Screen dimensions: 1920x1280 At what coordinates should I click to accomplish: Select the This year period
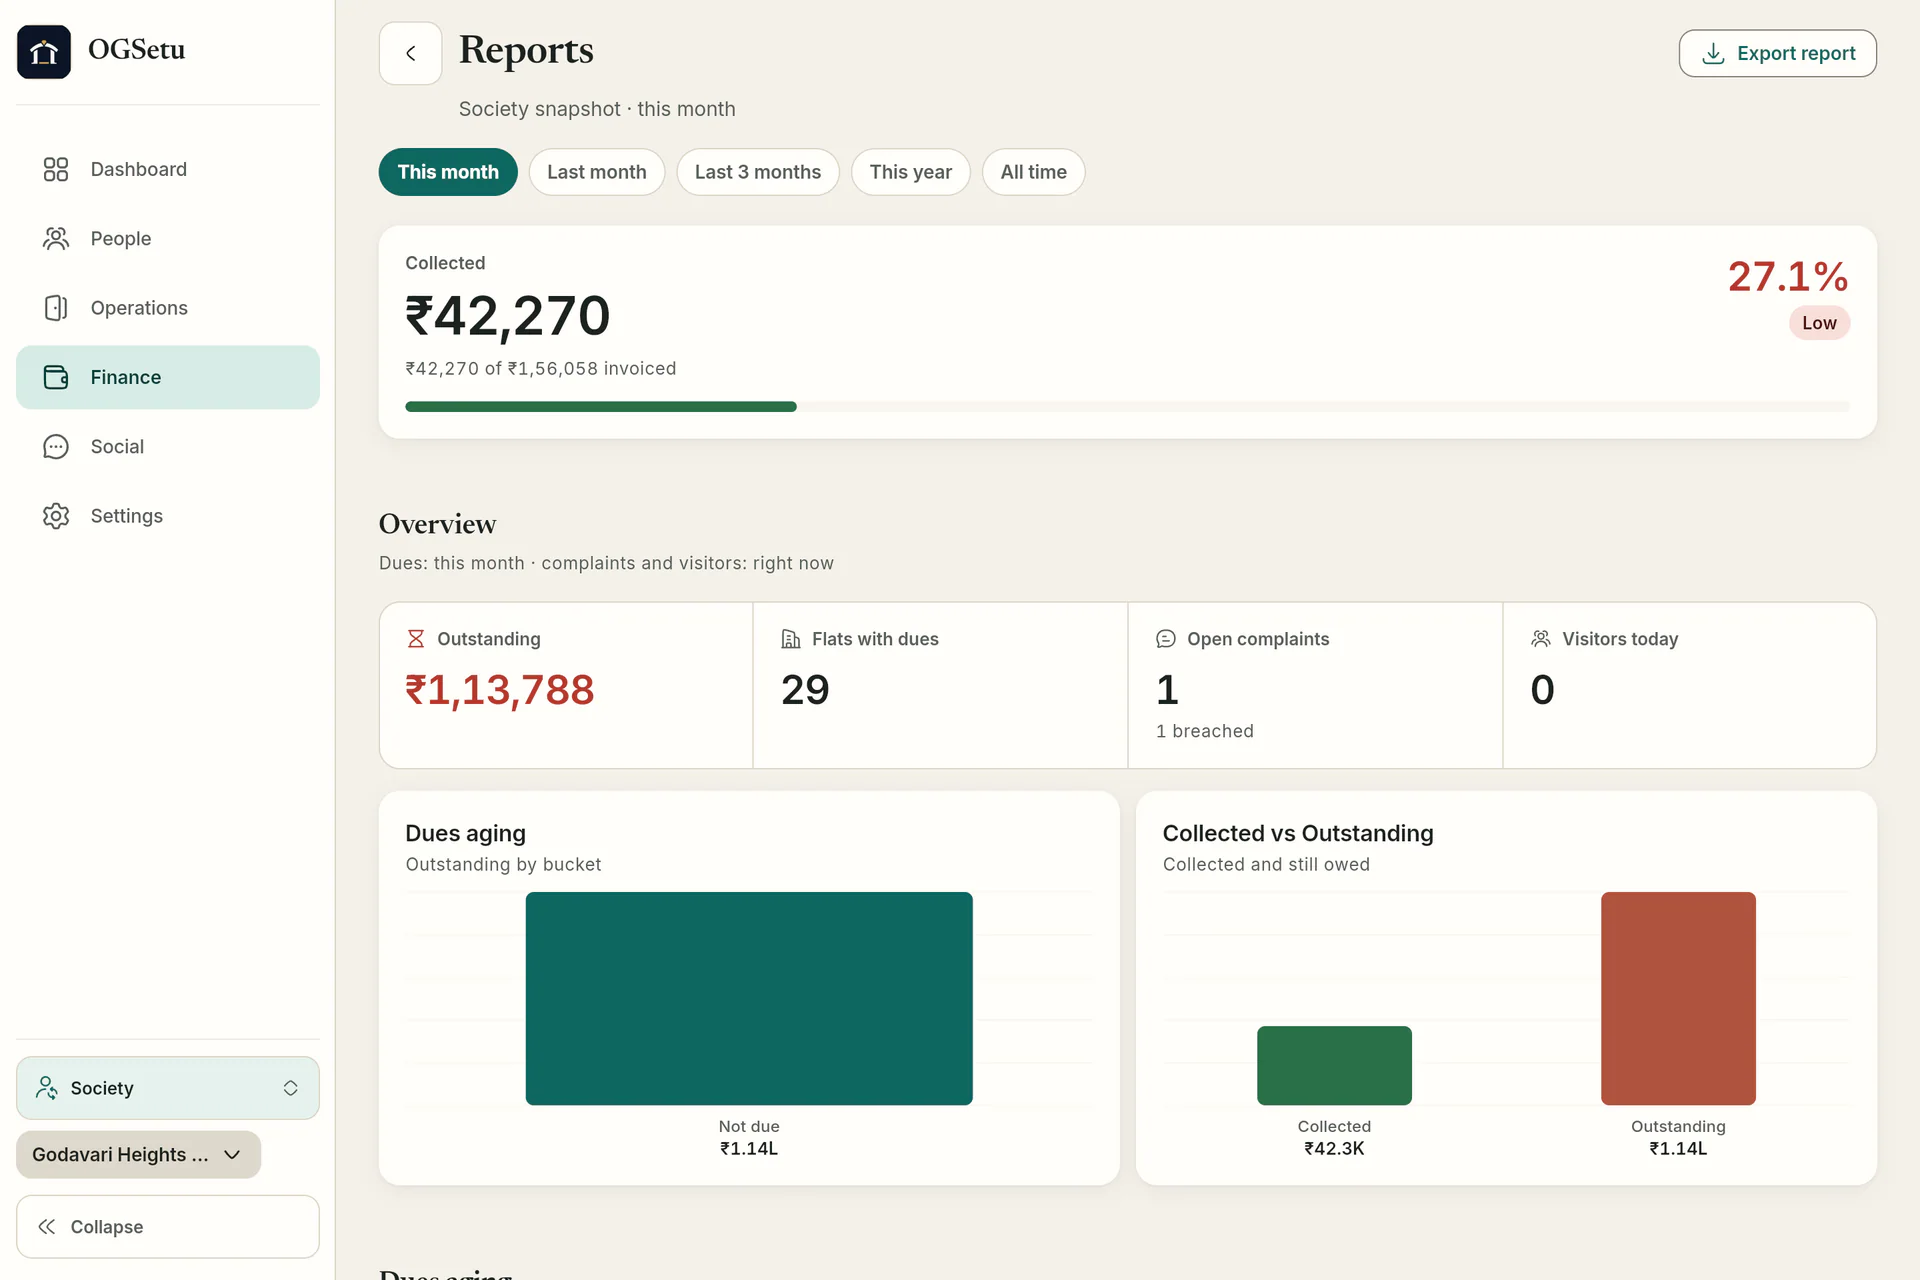pyautogui.click(x=911, y=172)
